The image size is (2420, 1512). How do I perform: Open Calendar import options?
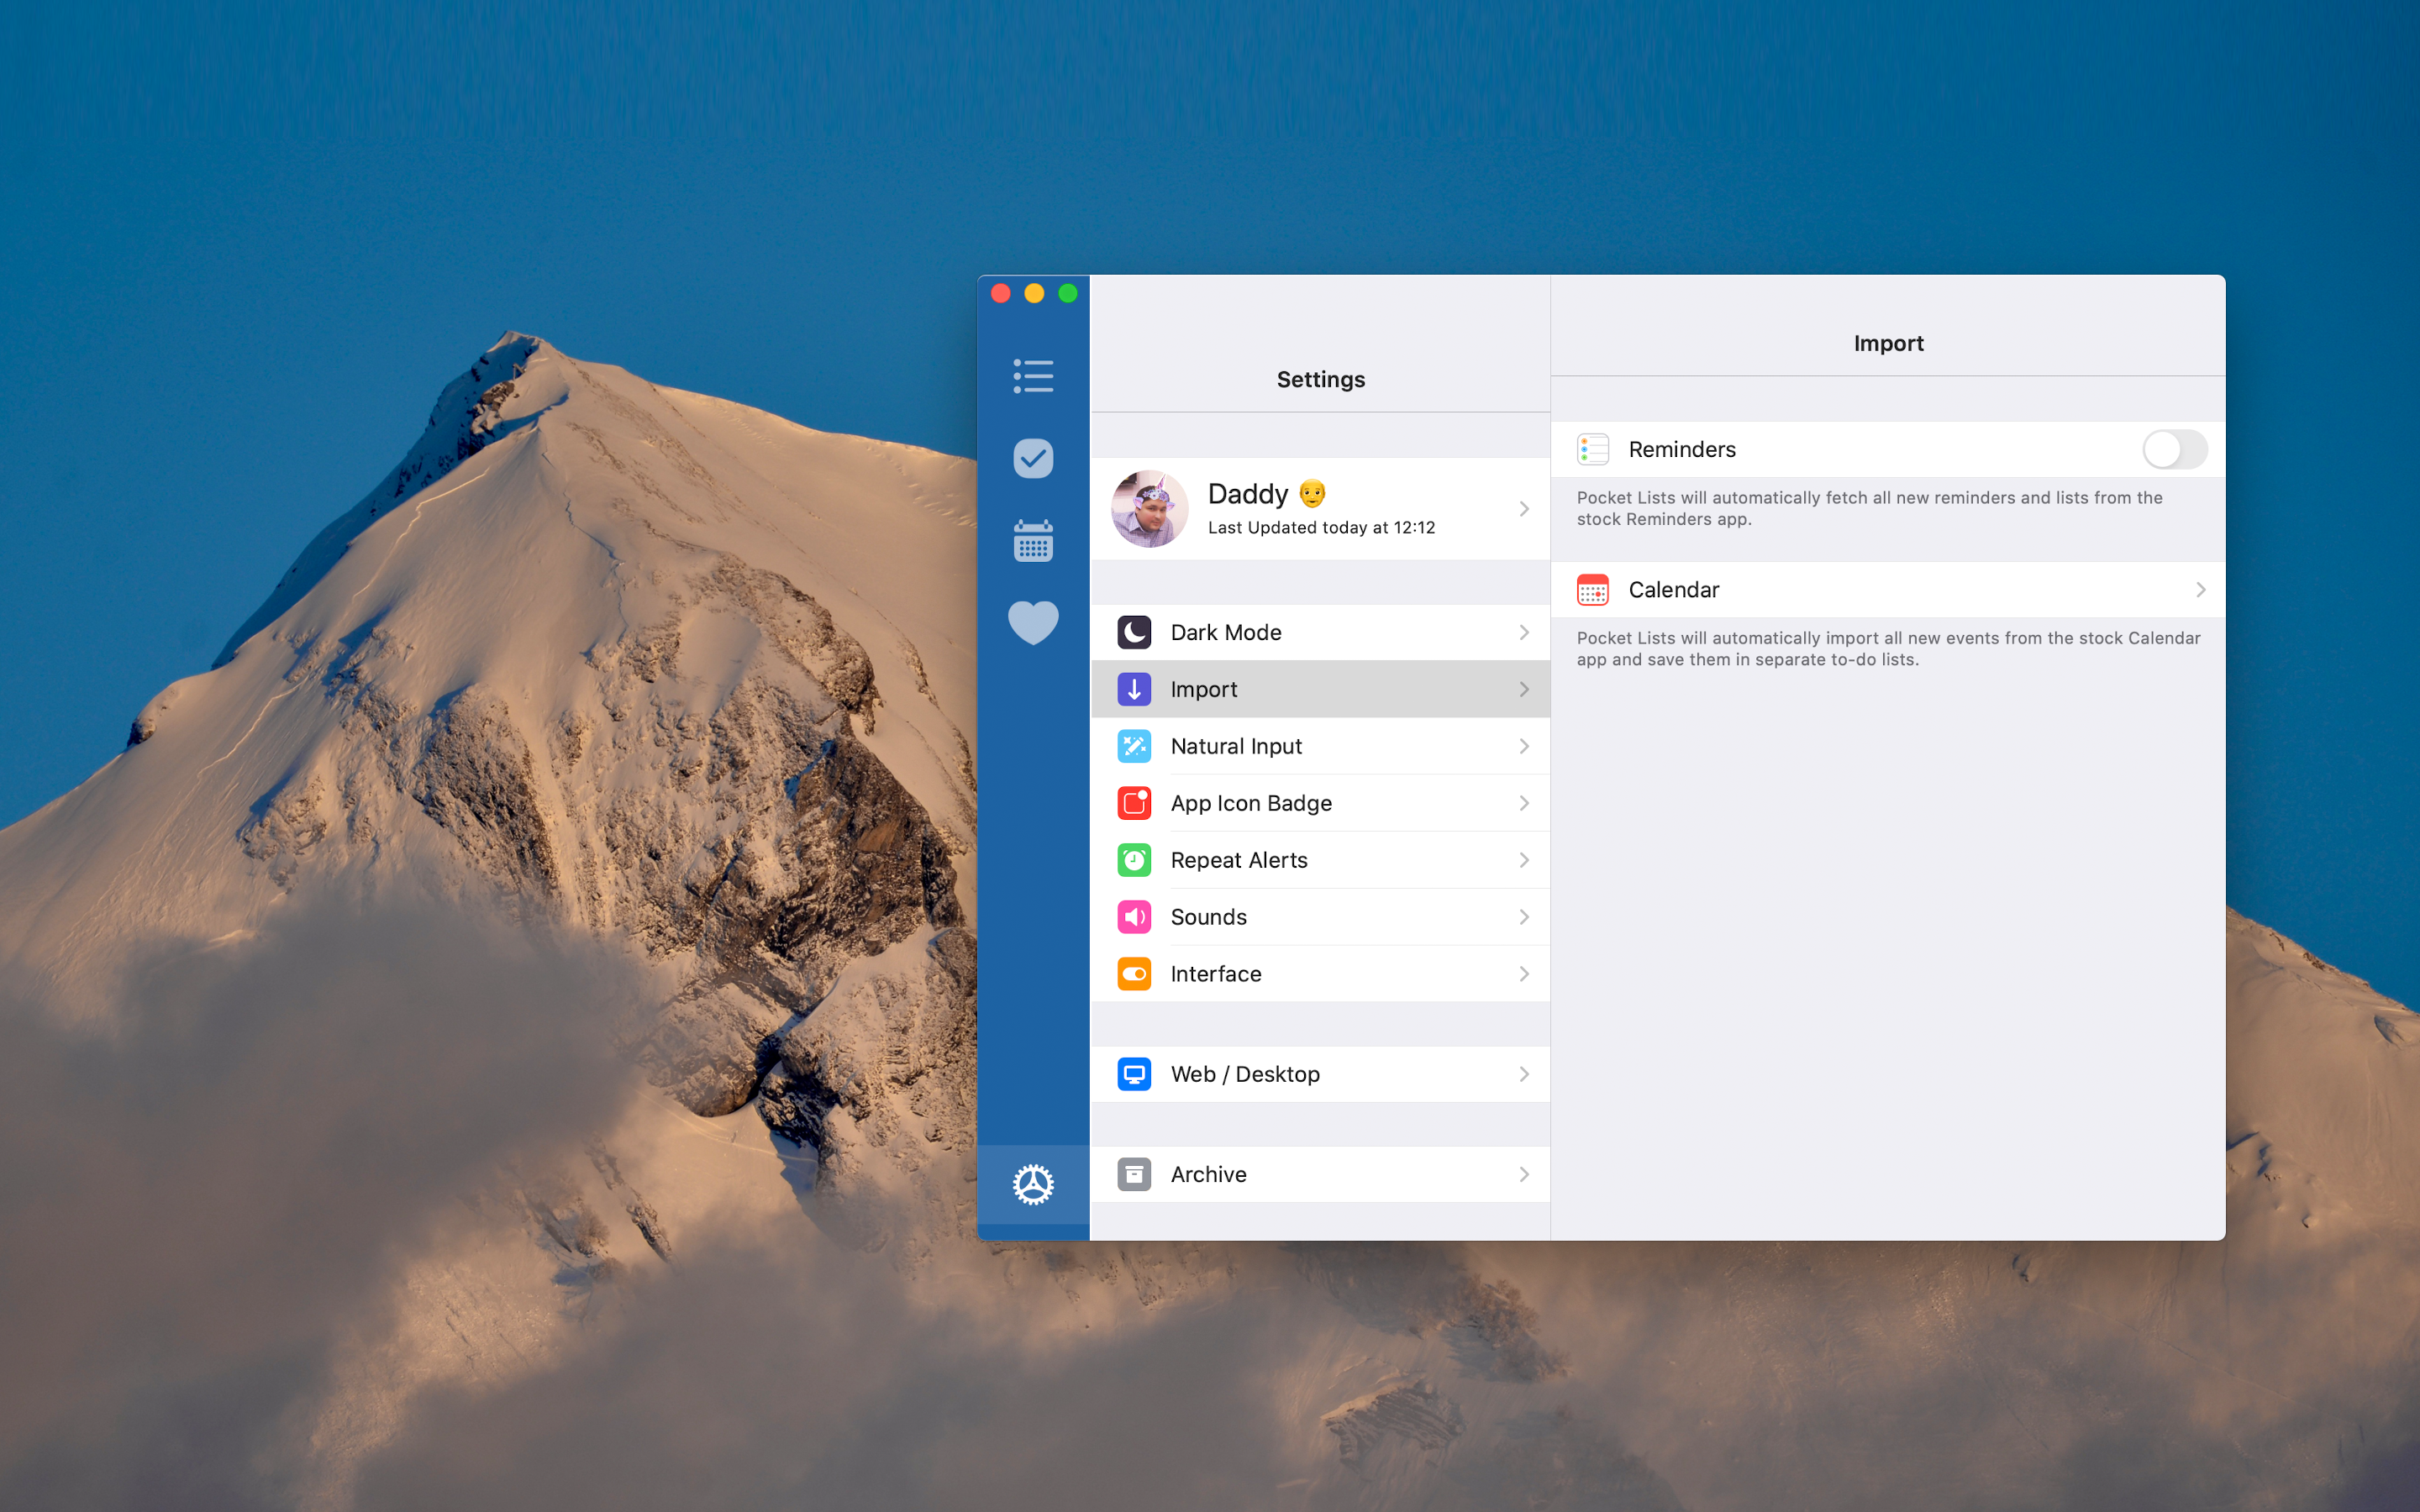[1888, 590]
